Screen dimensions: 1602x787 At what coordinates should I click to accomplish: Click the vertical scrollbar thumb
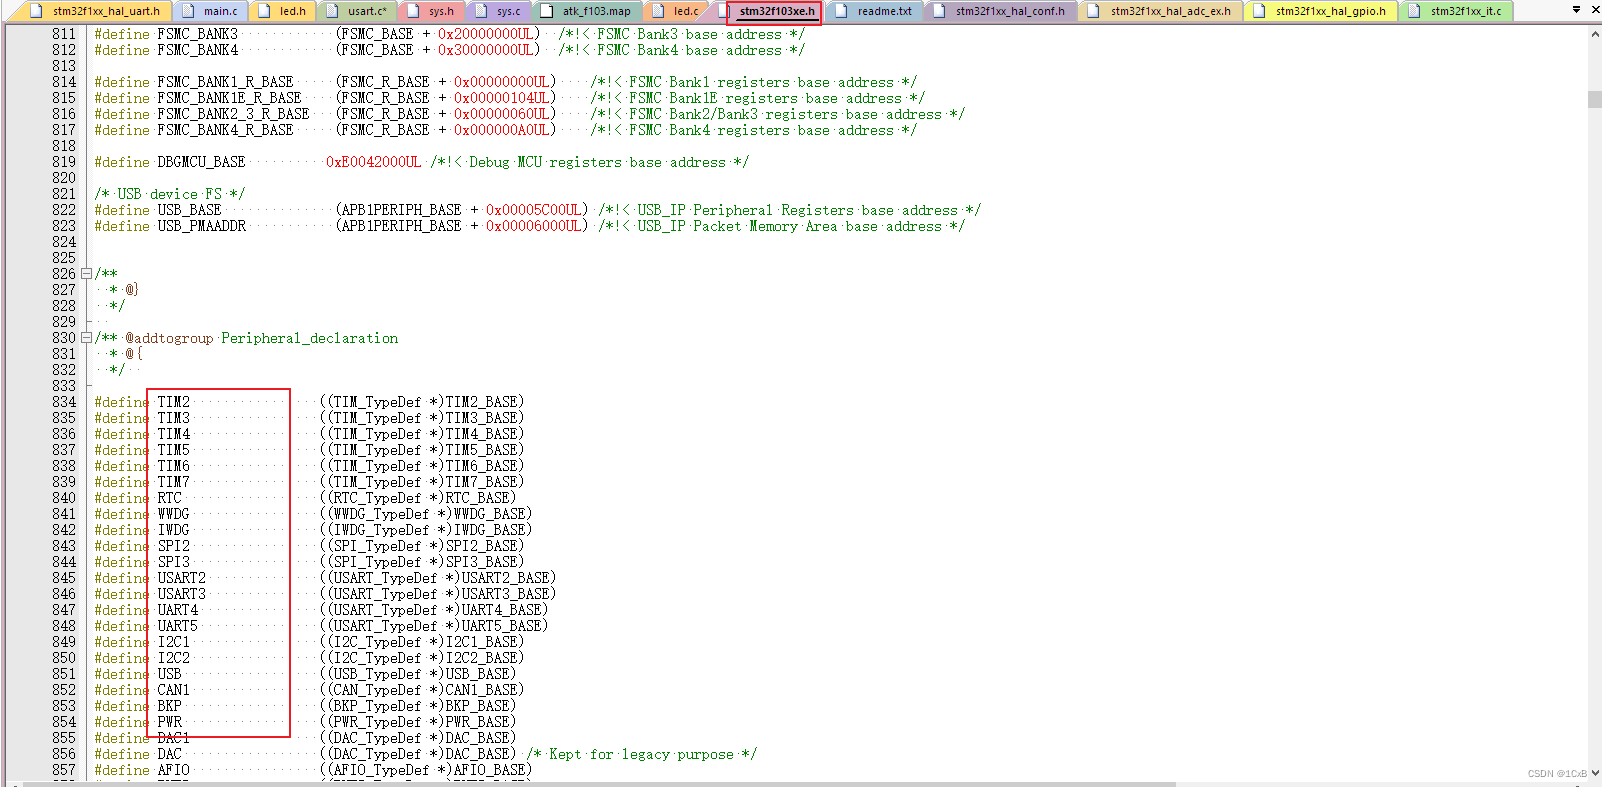point(1594,99)
